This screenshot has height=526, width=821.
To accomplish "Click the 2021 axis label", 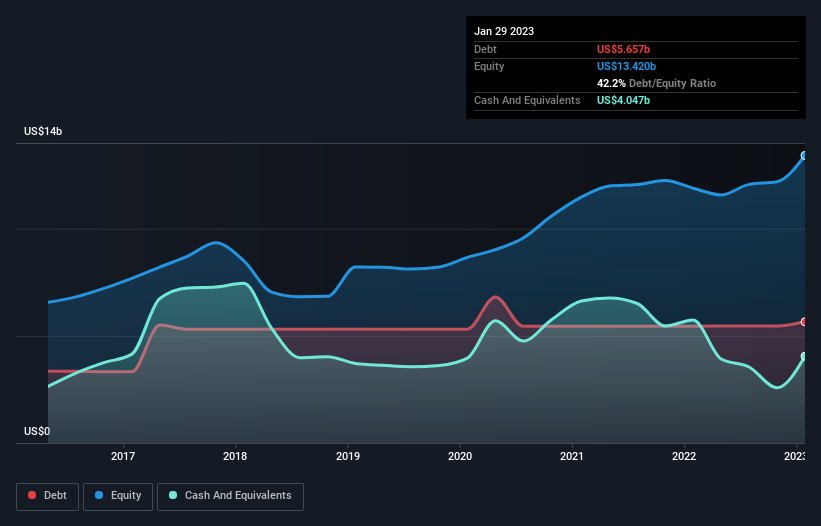I will [572, 456].
